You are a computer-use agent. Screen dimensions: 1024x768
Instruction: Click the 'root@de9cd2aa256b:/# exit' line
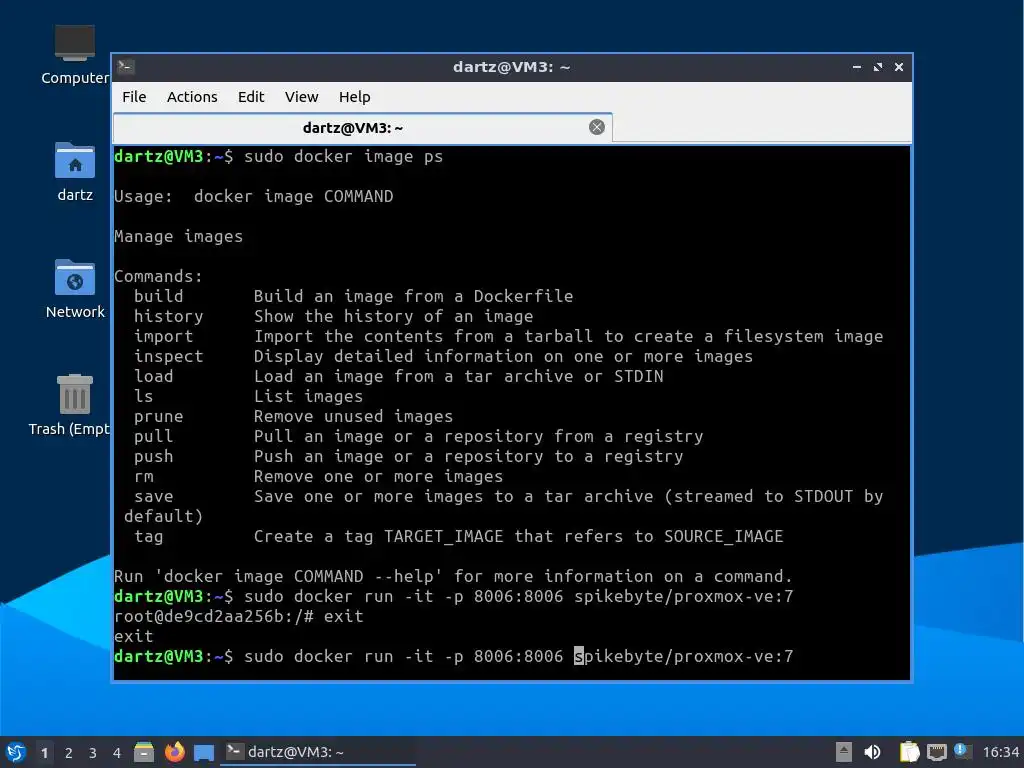[238, 616]
